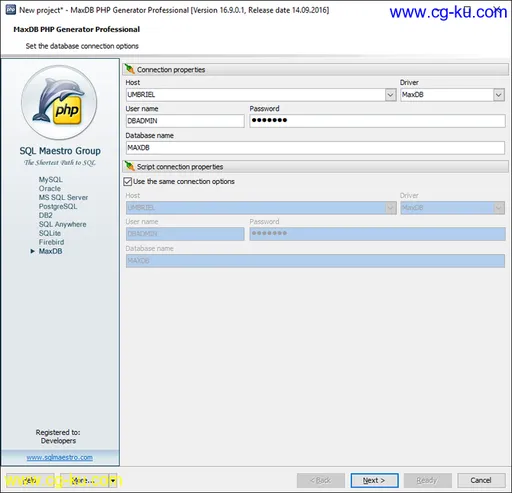Click the Script connection properties section icon
The image size is (512, 493).
[129, 166]
